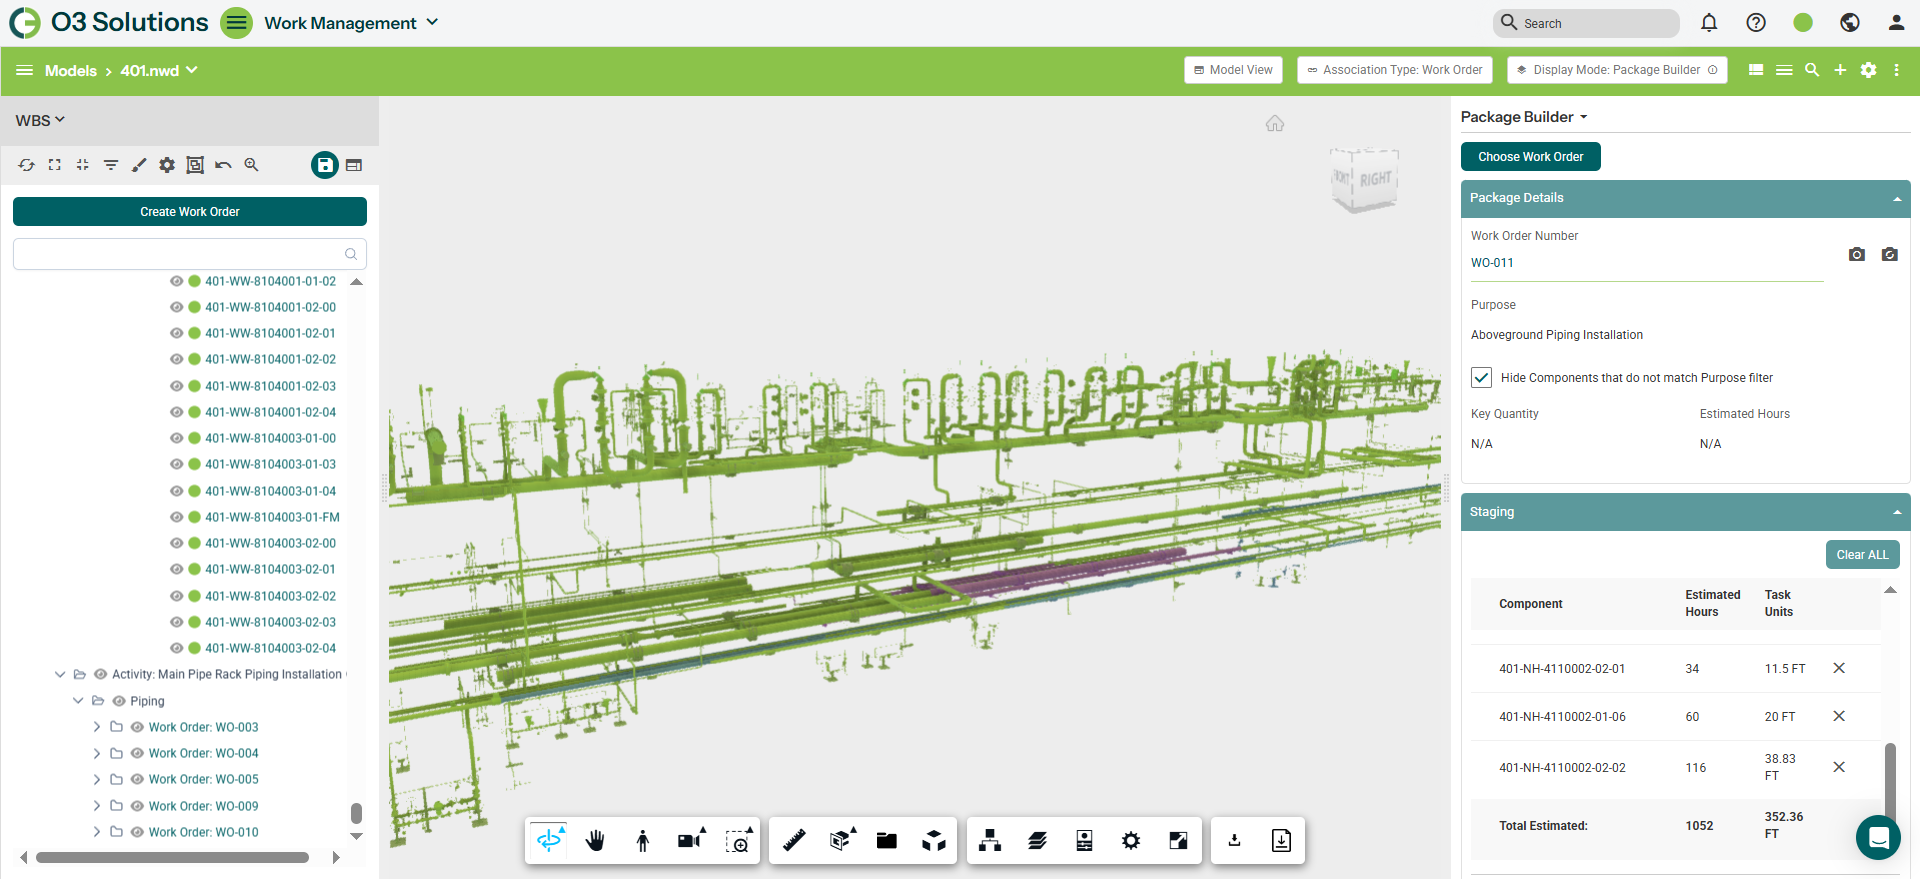The image size is (1920, 879).
Task: Open the camera tool in viewer toolbar
Action: pos(691,841)
